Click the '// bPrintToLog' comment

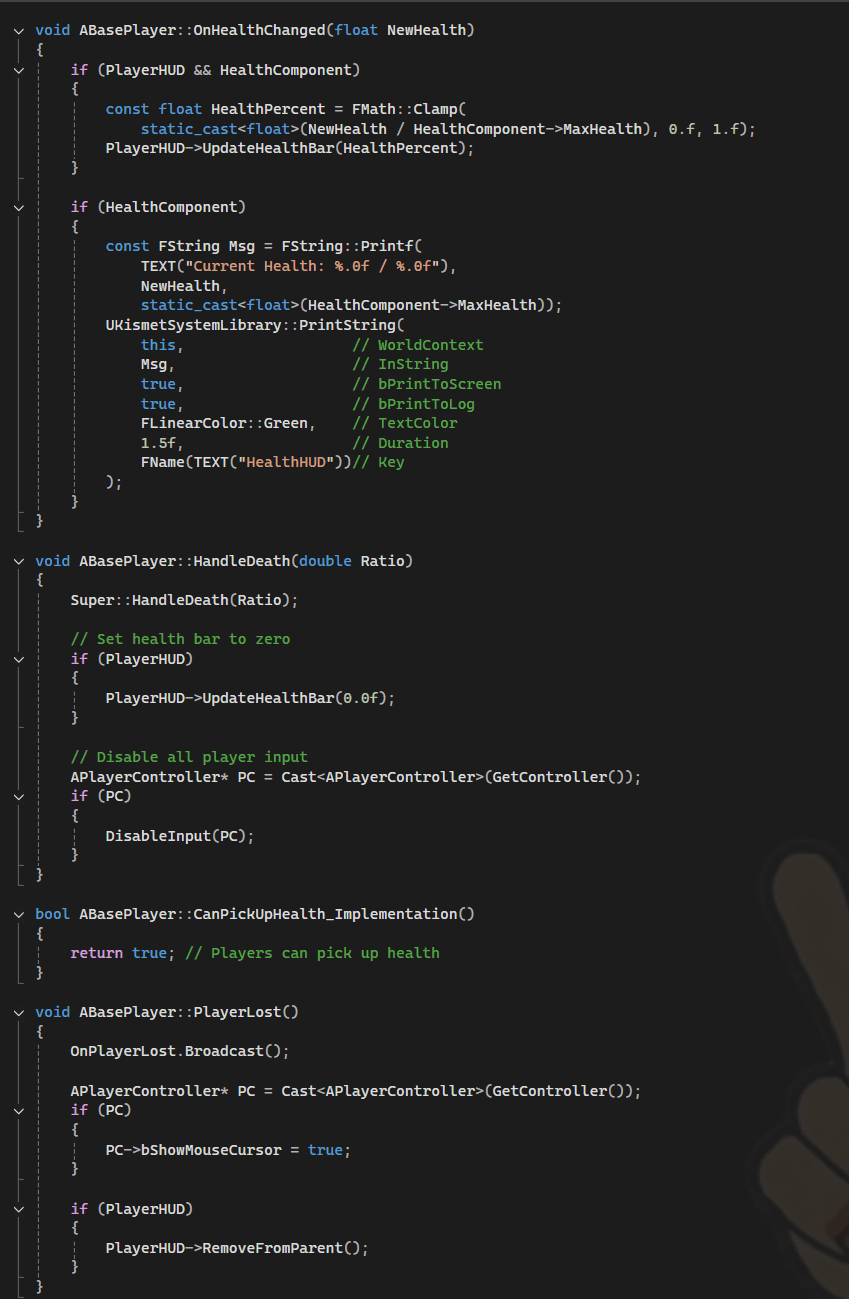(x=414, y=404)
